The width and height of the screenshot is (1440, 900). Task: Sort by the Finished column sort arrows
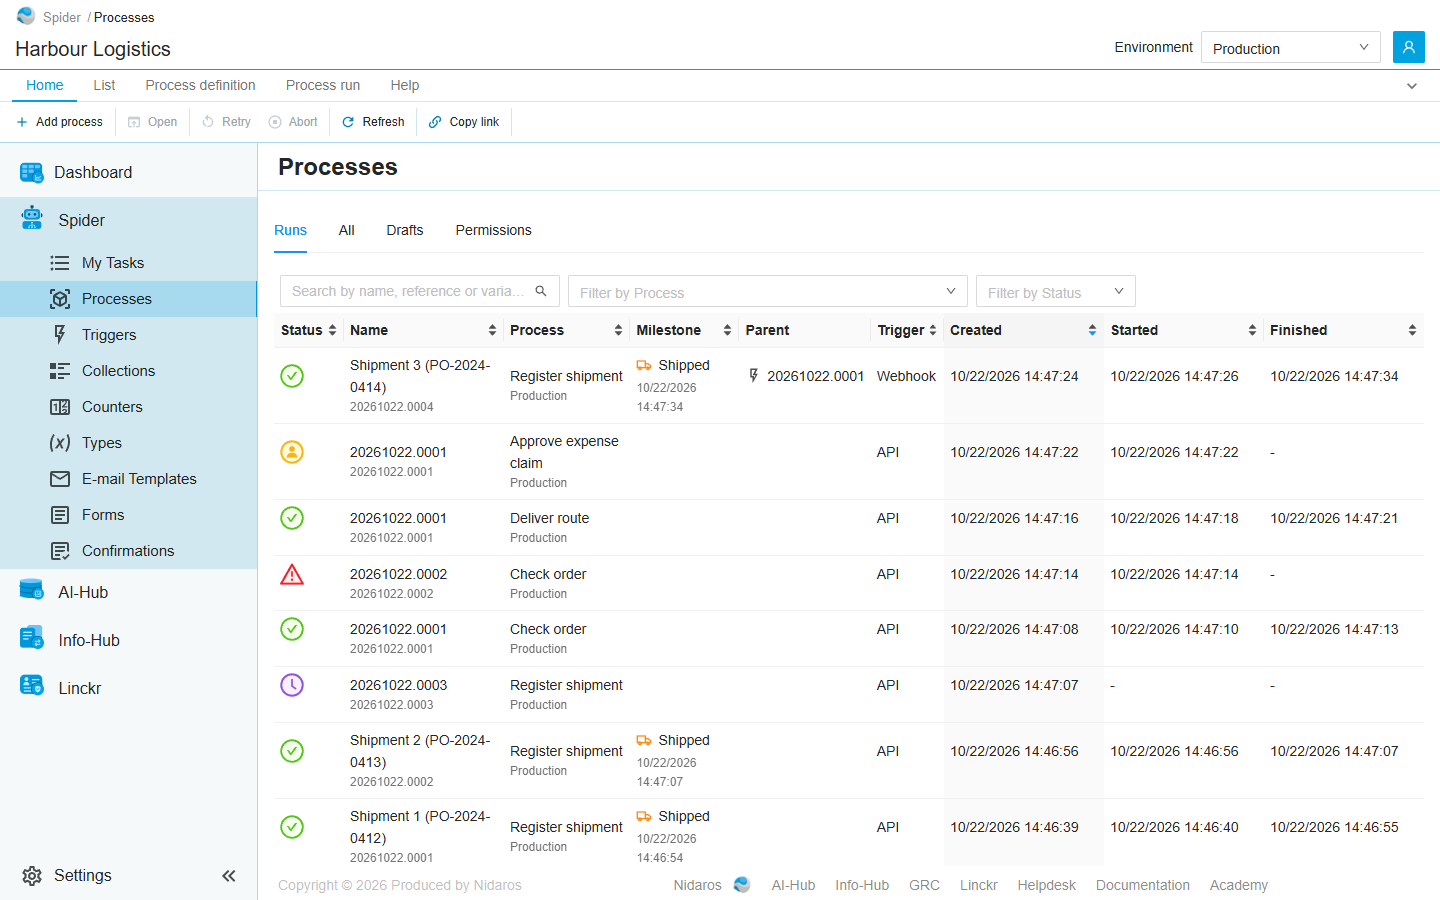(x=1412, y=330)
